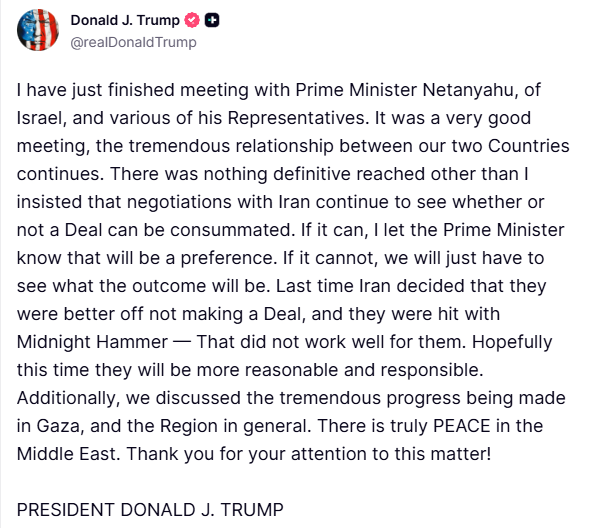This screenshot has width=590, height=528.
Task: Click the Thank you for your attention sentence
Action: (x=309, y=454)
